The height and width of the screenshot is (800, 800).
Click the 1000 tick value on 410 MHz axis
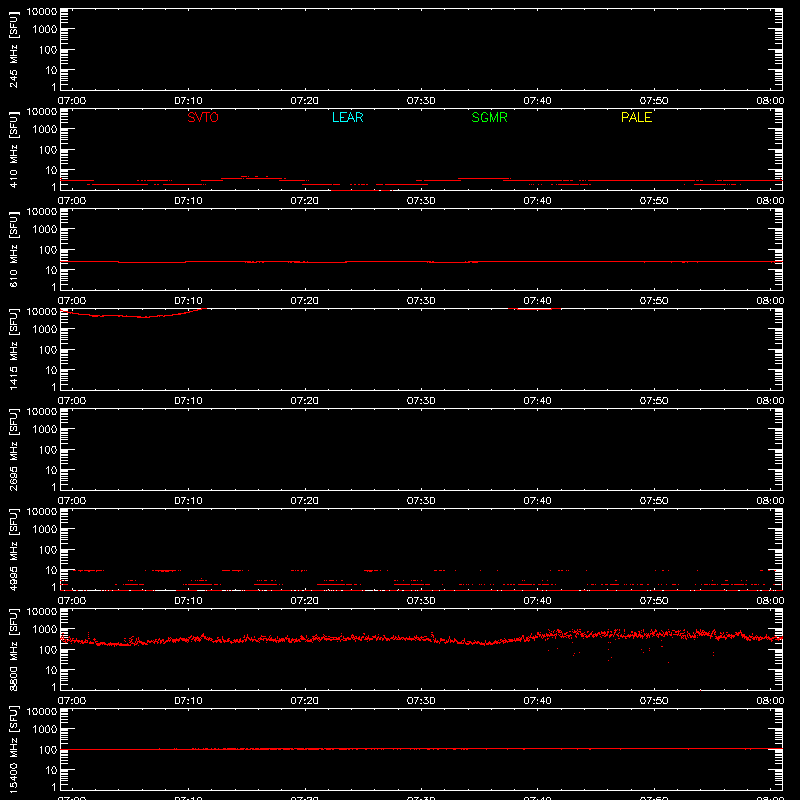tap(45, 130)
